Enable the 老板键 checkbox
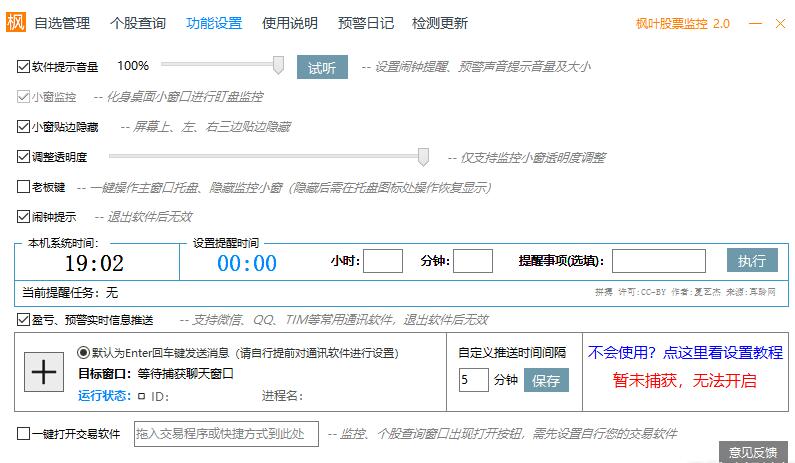795x463 pixels. (23, 186)
